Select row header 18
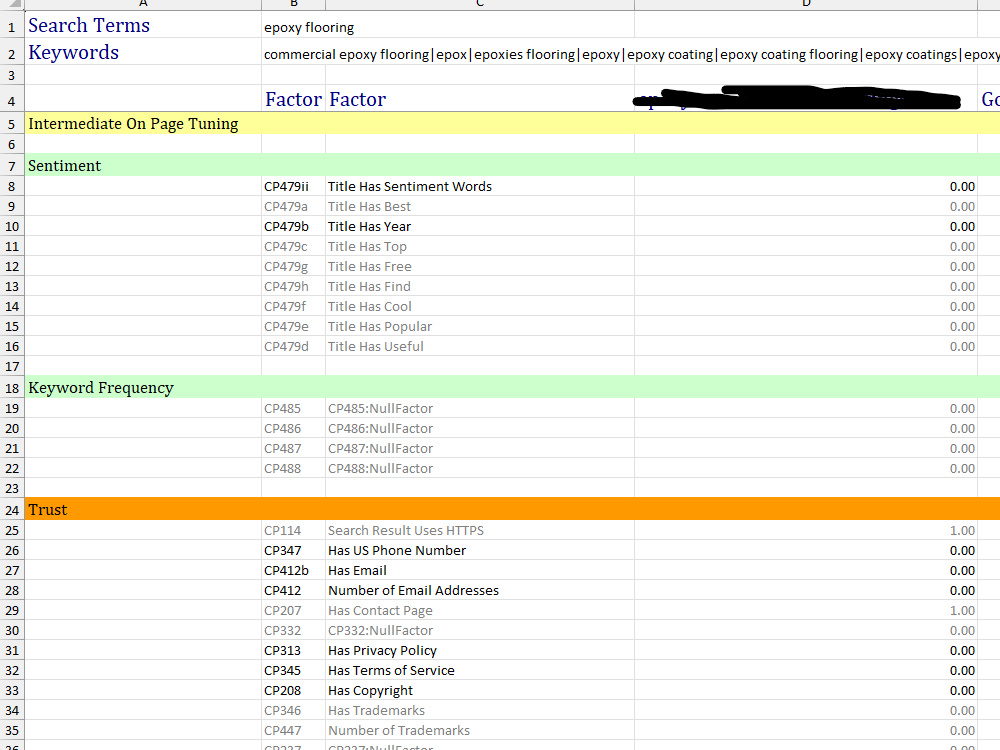 (11, 388)
